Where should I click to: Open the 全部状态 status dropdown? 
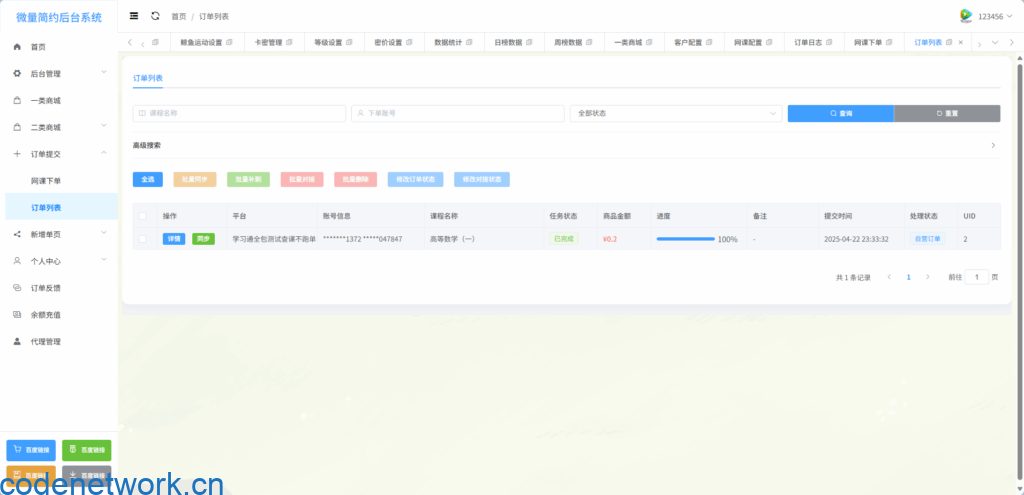[675, 114]
